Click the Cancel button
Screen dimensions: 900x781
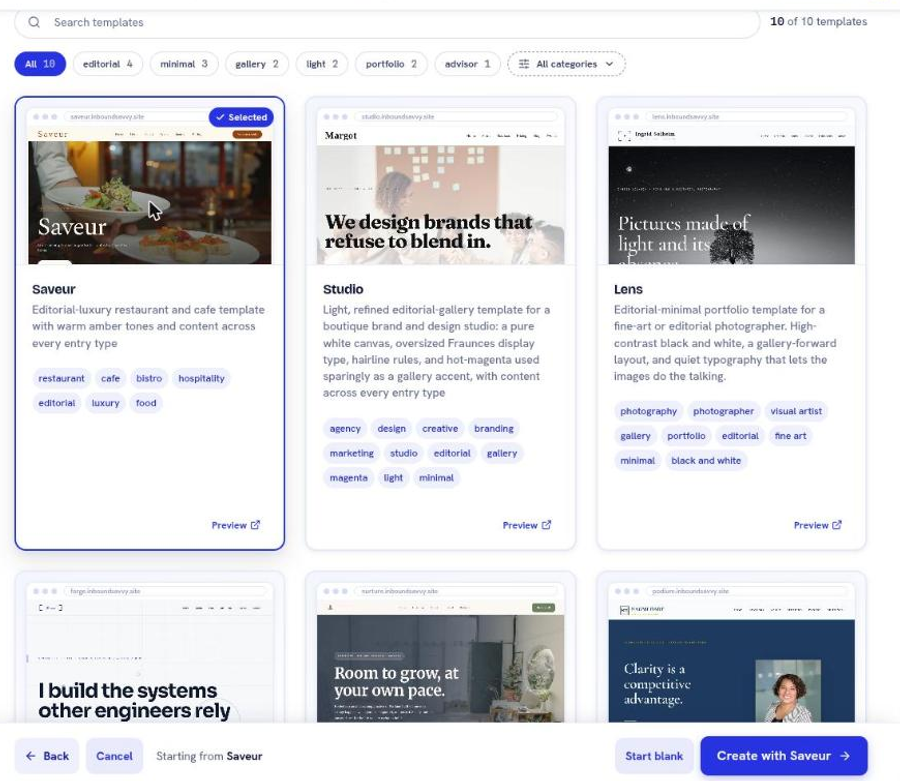tap(114, 756)
